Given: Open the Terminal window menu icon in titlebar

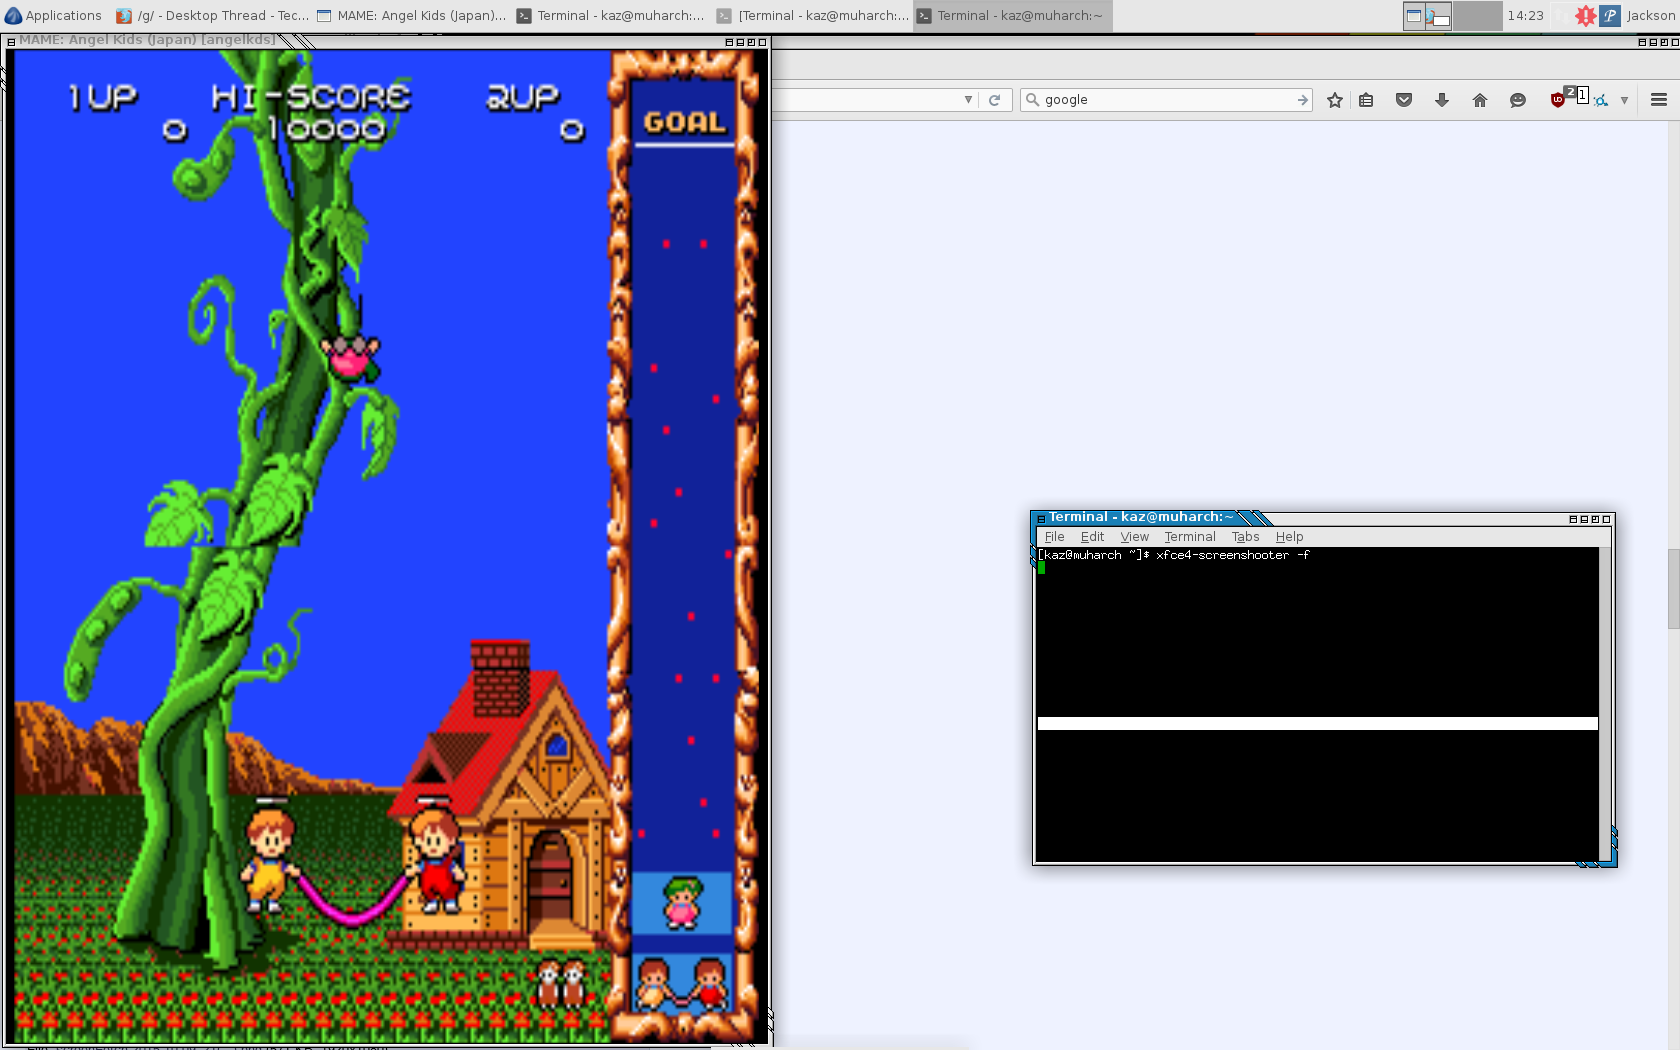Looking at the screenshot, I should point(1041,518).
